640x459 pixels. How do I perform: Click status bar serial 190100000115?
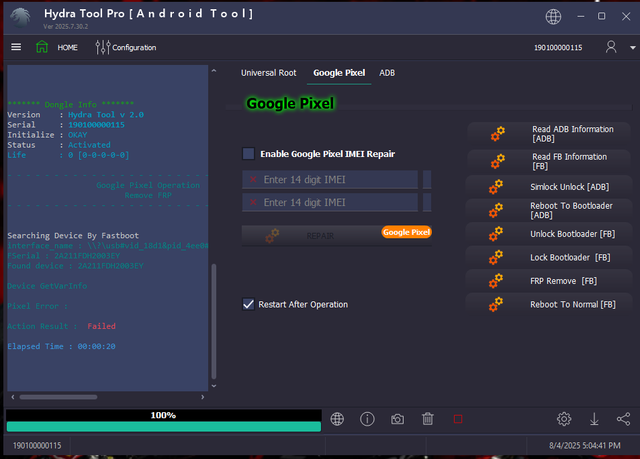37,446
